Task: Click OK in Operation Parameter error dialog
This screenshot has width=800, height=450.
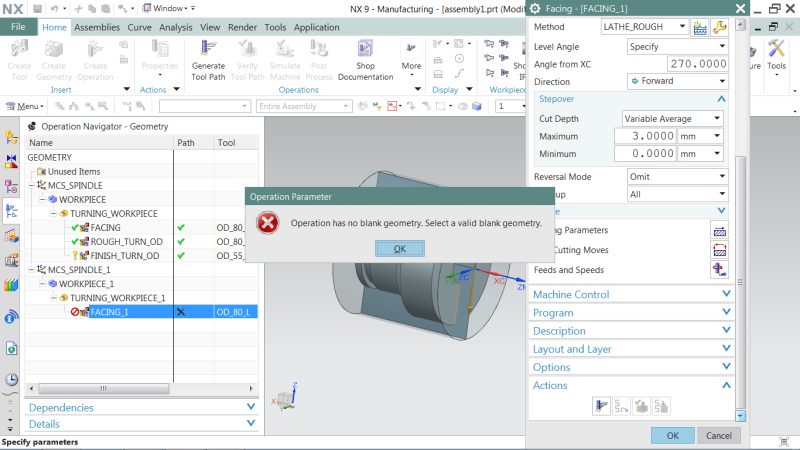Action: tap(399, 248)
